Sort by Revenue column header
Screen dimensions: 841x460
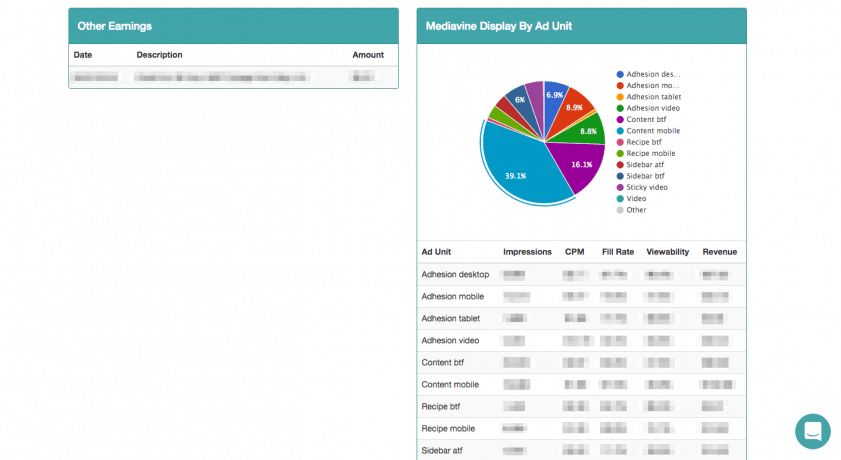(x=720, y=252)
